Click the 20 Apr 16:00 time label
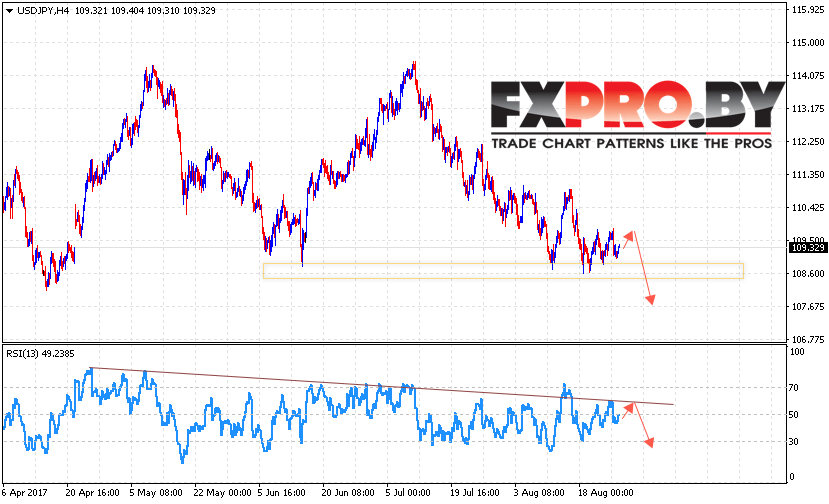The width and height of the screenshot is (829, 504). (x=93, y=493)
